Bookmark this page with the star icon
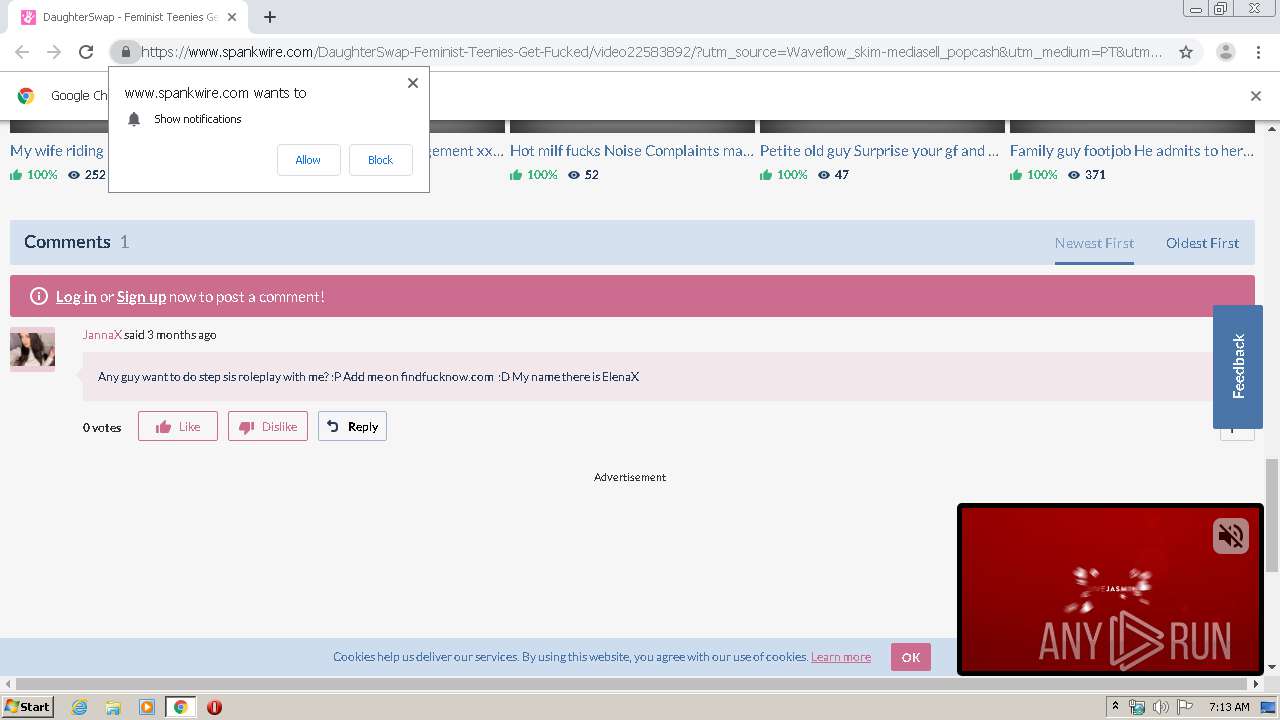 1186,52
